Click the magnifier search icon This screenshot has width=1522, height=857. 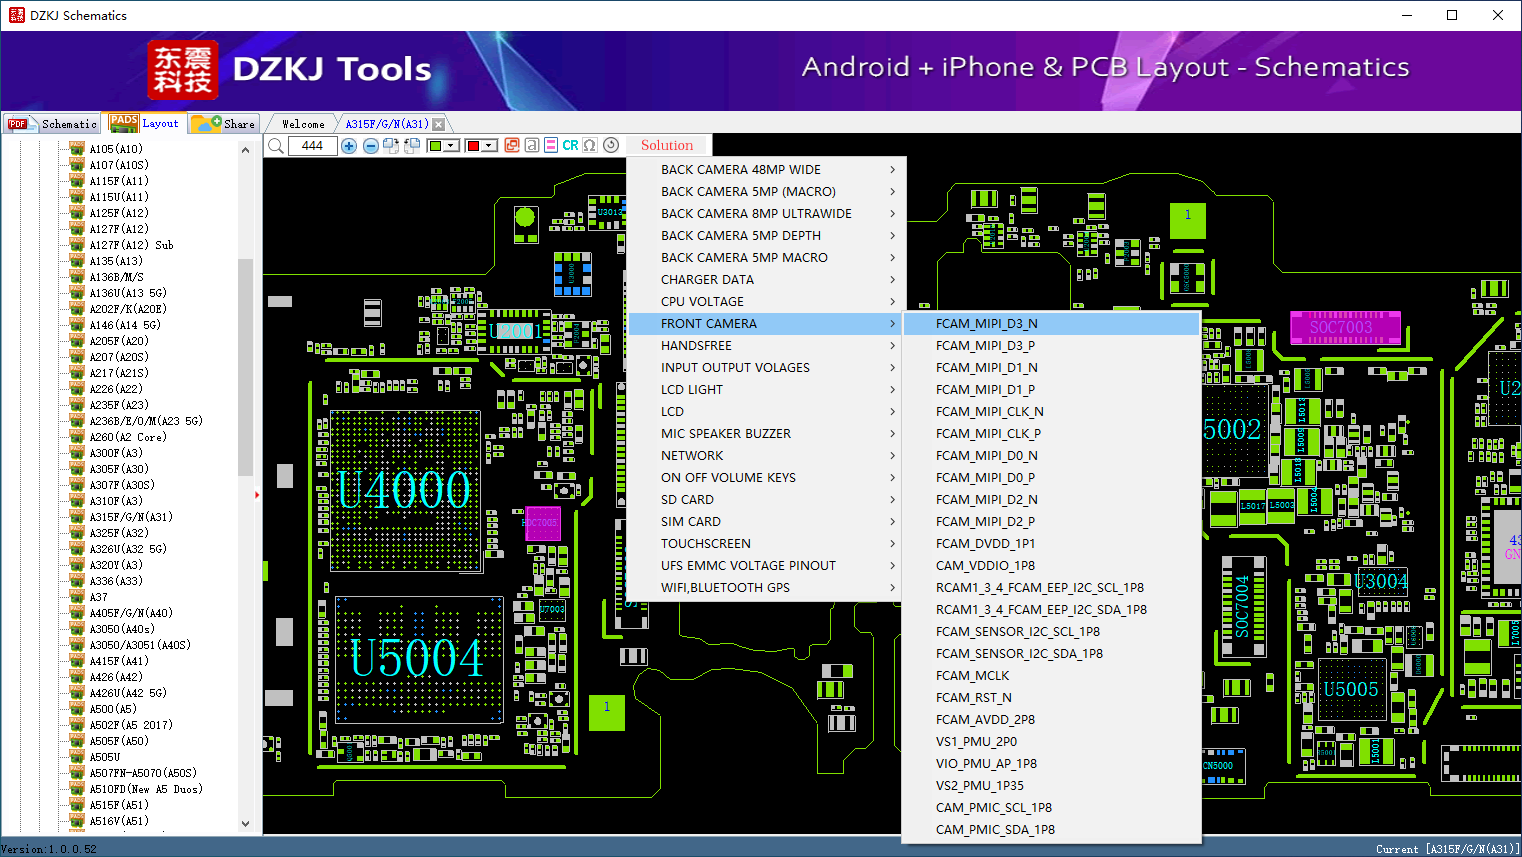pos(276,146)
